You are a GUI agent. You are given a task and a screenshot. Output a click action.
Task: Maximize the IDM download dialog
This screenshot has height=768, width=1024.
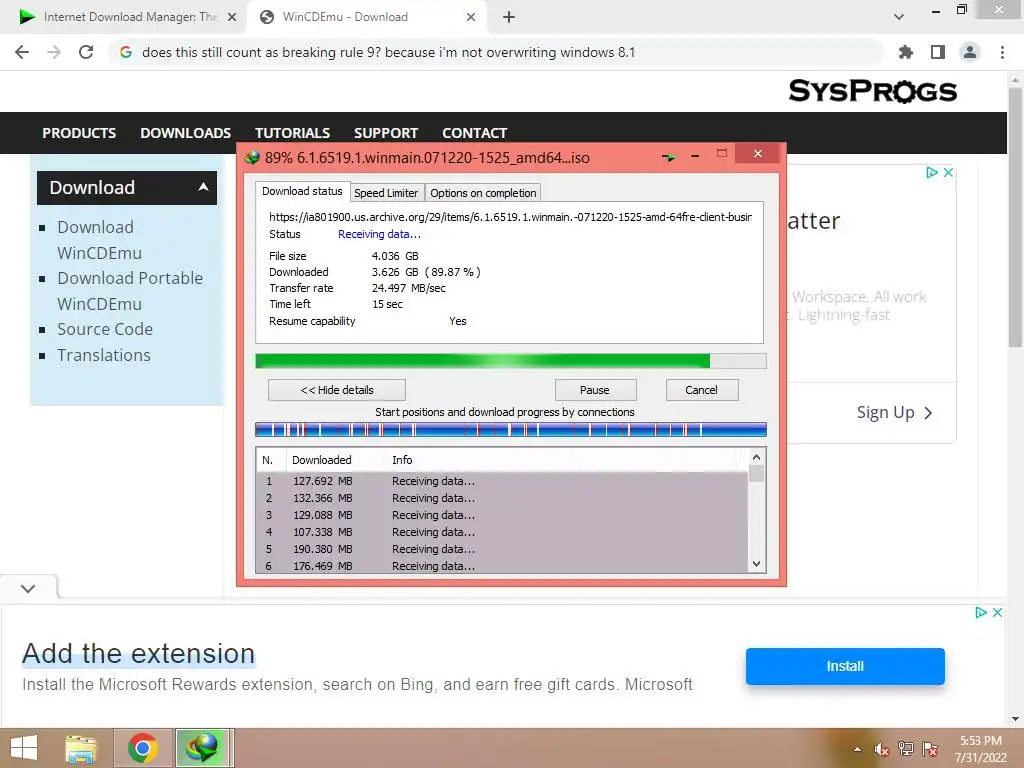[x=722, y=153]
